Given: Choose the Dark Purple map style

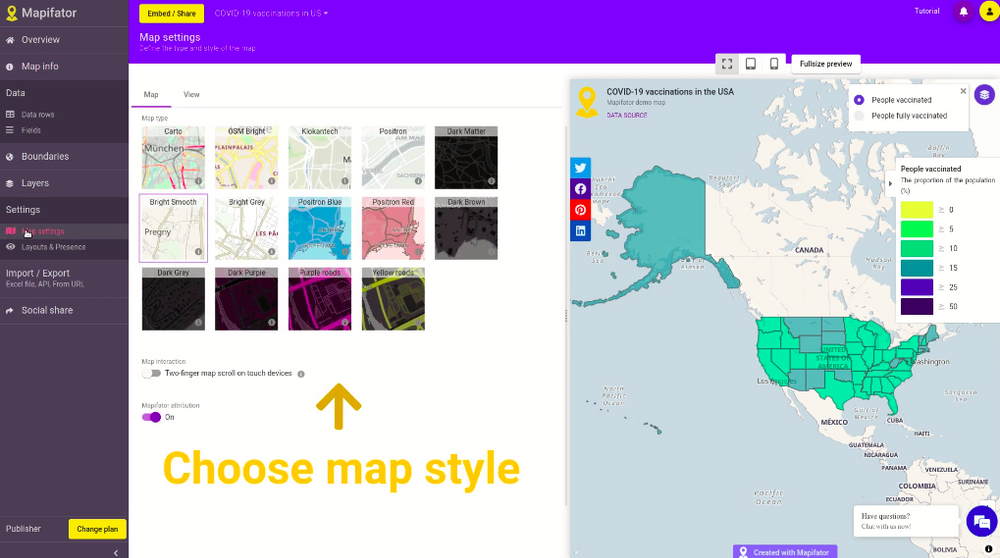Looking at the screenshot, I should (x=247, y=299).
